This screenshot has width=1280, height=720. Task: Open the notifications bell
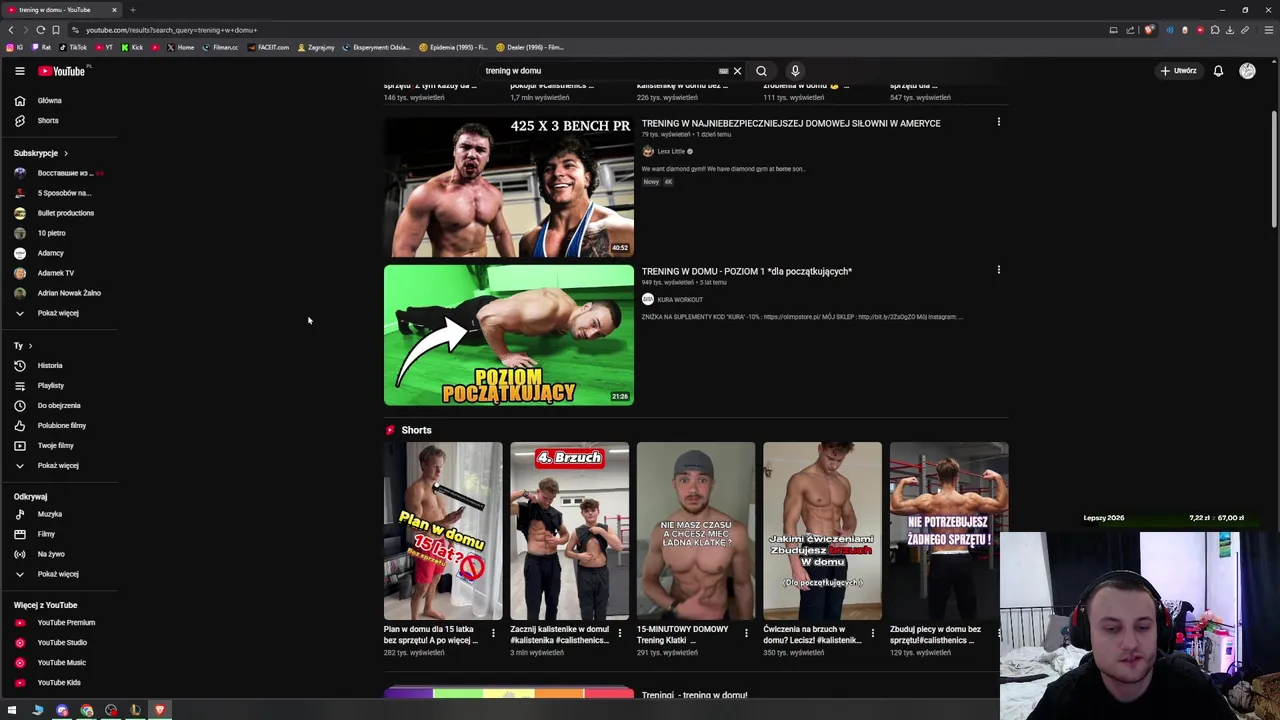pyautogui.click(x=1218, y=71)
